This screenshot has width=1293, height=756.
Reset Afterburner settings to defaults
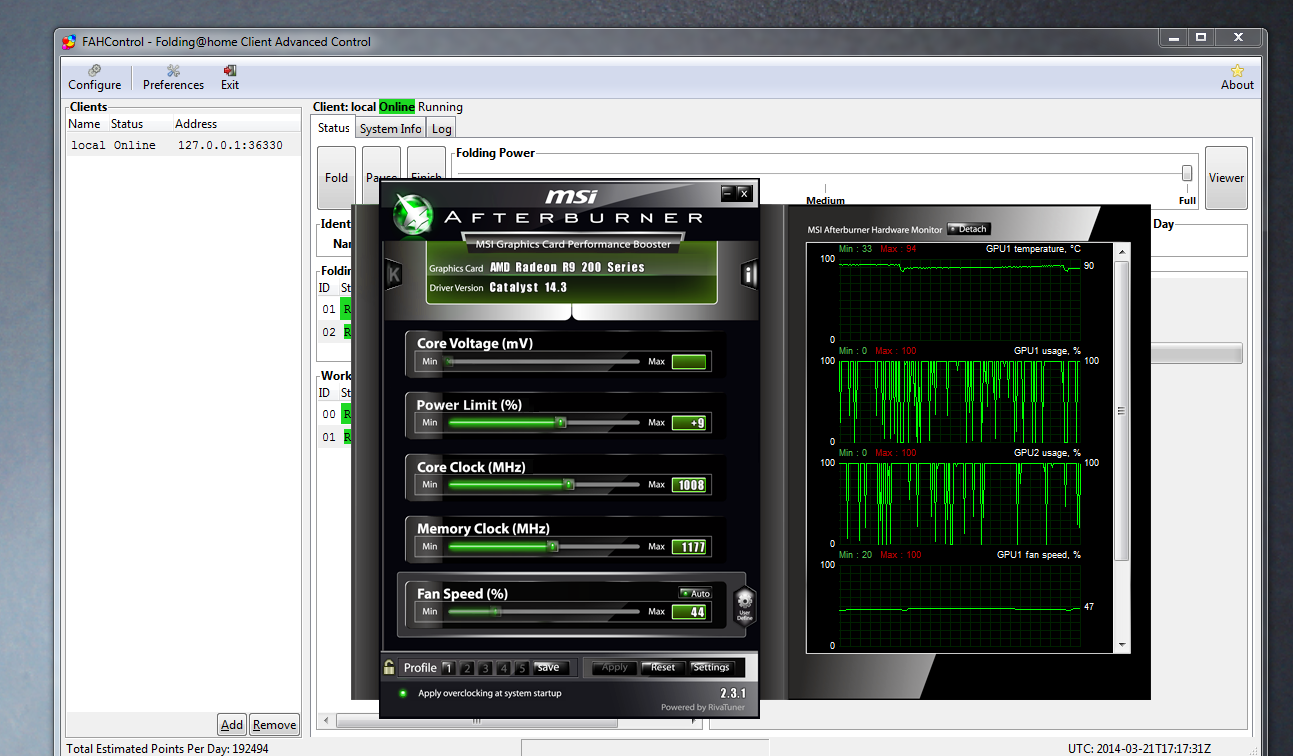coord(663,668)
